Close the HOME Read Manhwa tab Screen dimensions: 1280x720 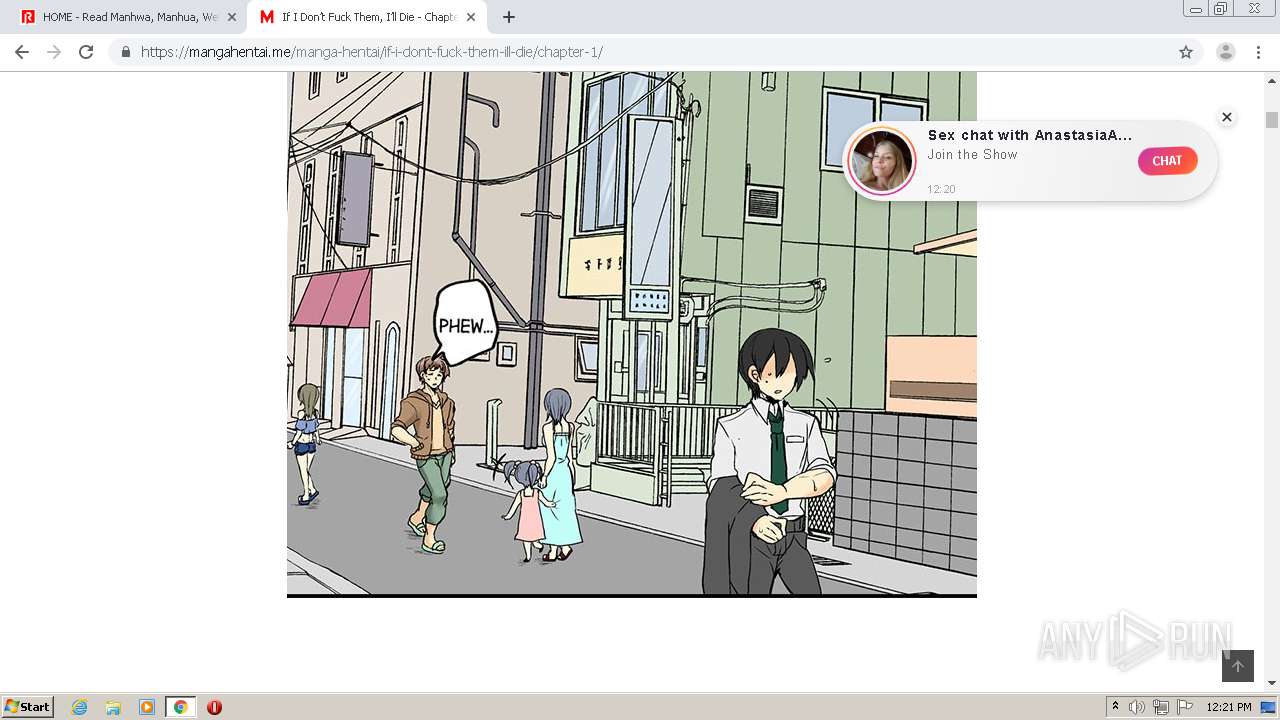point(232,17)
